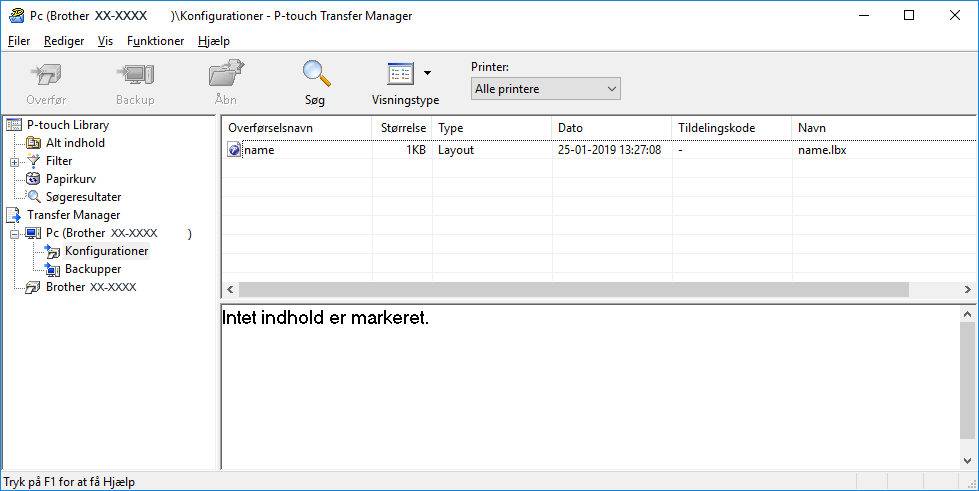Expand the Filter tree node
This screenshot has width=979, height=491.
[14, 162]
